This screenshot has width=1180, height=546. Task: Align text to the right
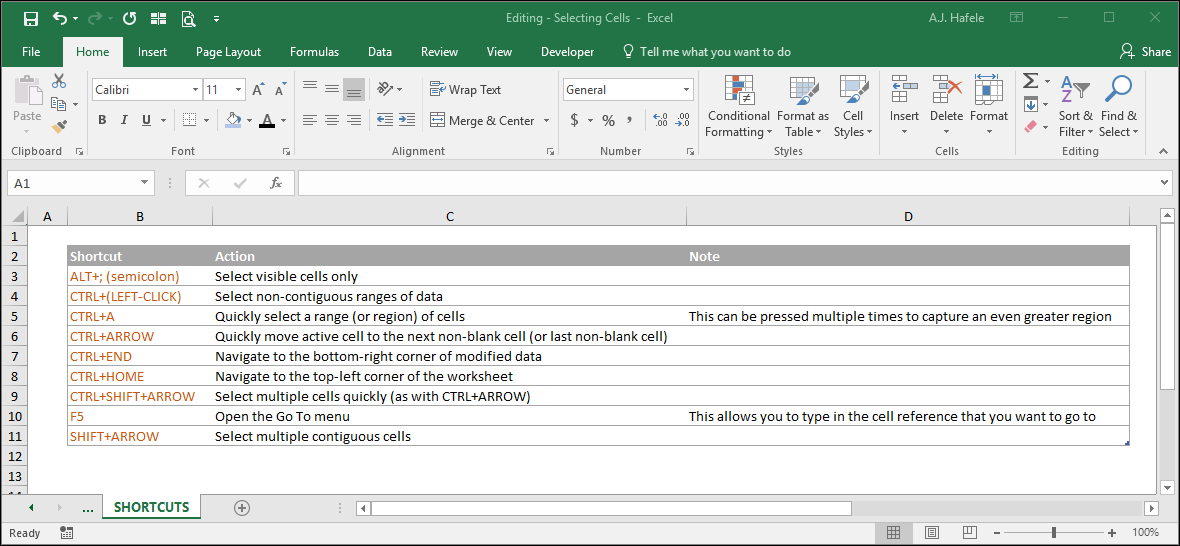click(x=353, y=120)
